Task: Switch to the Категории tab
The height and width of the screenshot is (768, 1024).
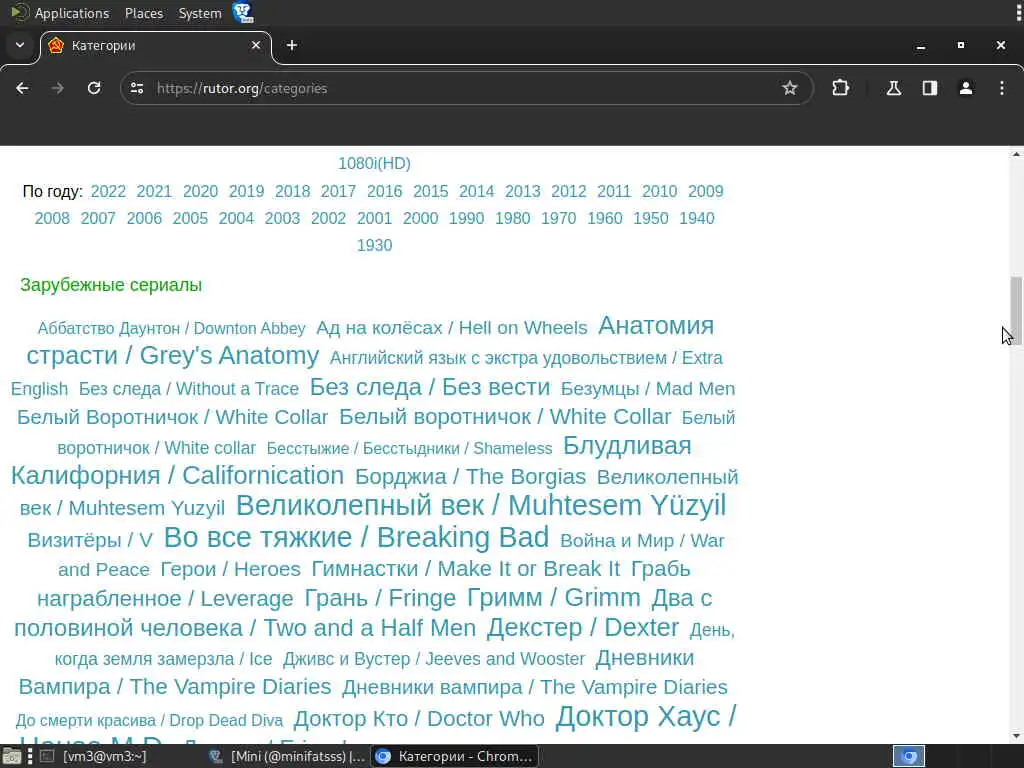Action: [156, 45]
